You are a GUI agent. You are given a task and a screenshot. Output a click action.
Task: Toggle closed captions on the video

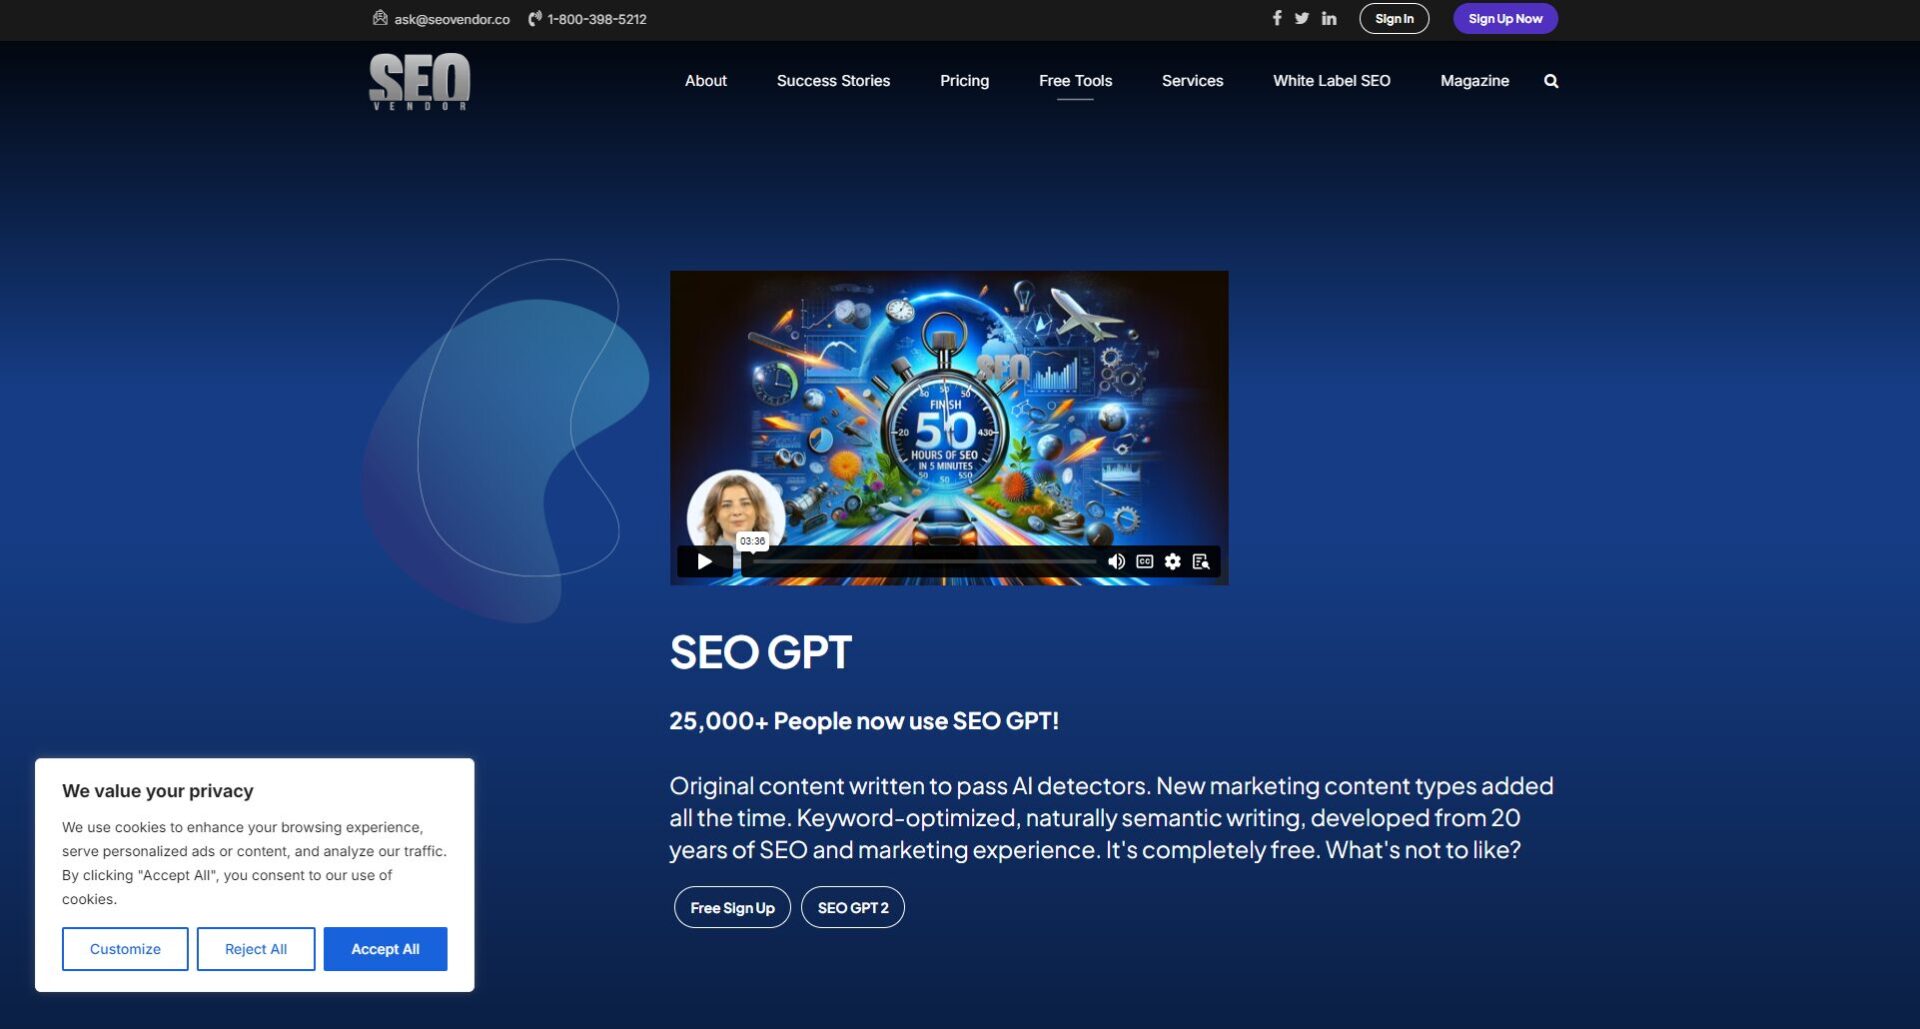(1143, 561)
